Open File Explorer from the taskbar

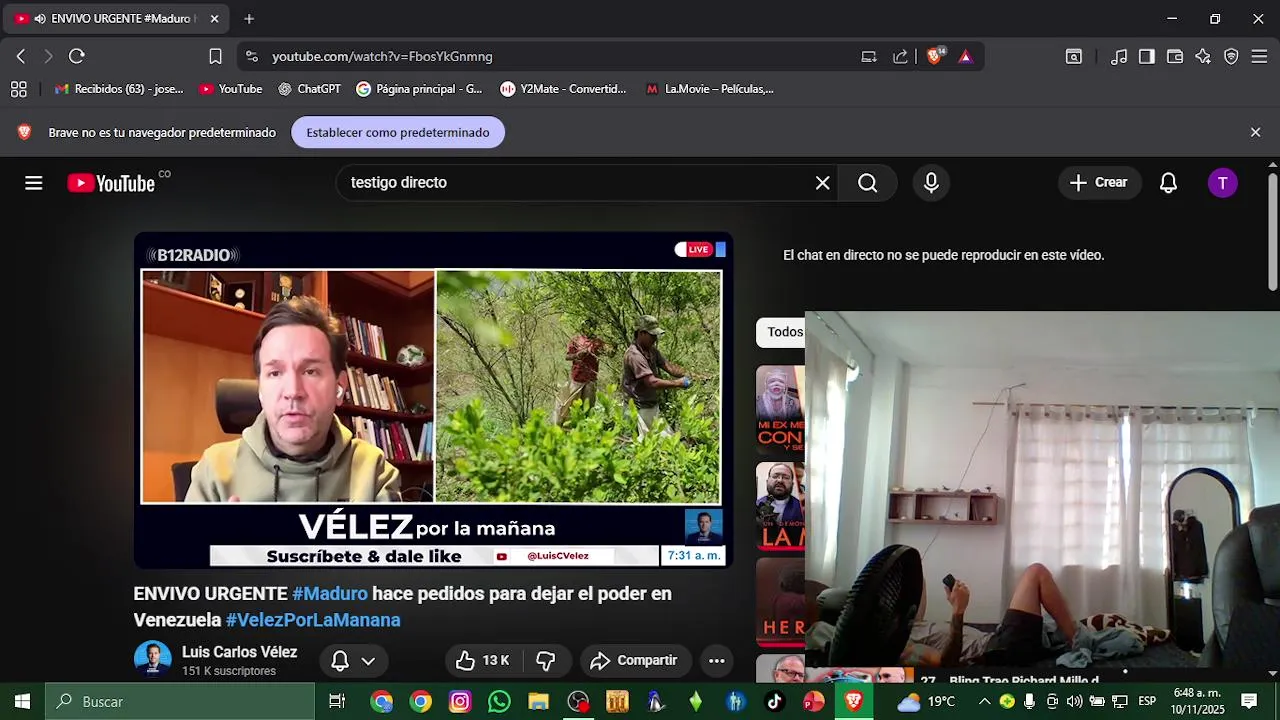[539, 702]
